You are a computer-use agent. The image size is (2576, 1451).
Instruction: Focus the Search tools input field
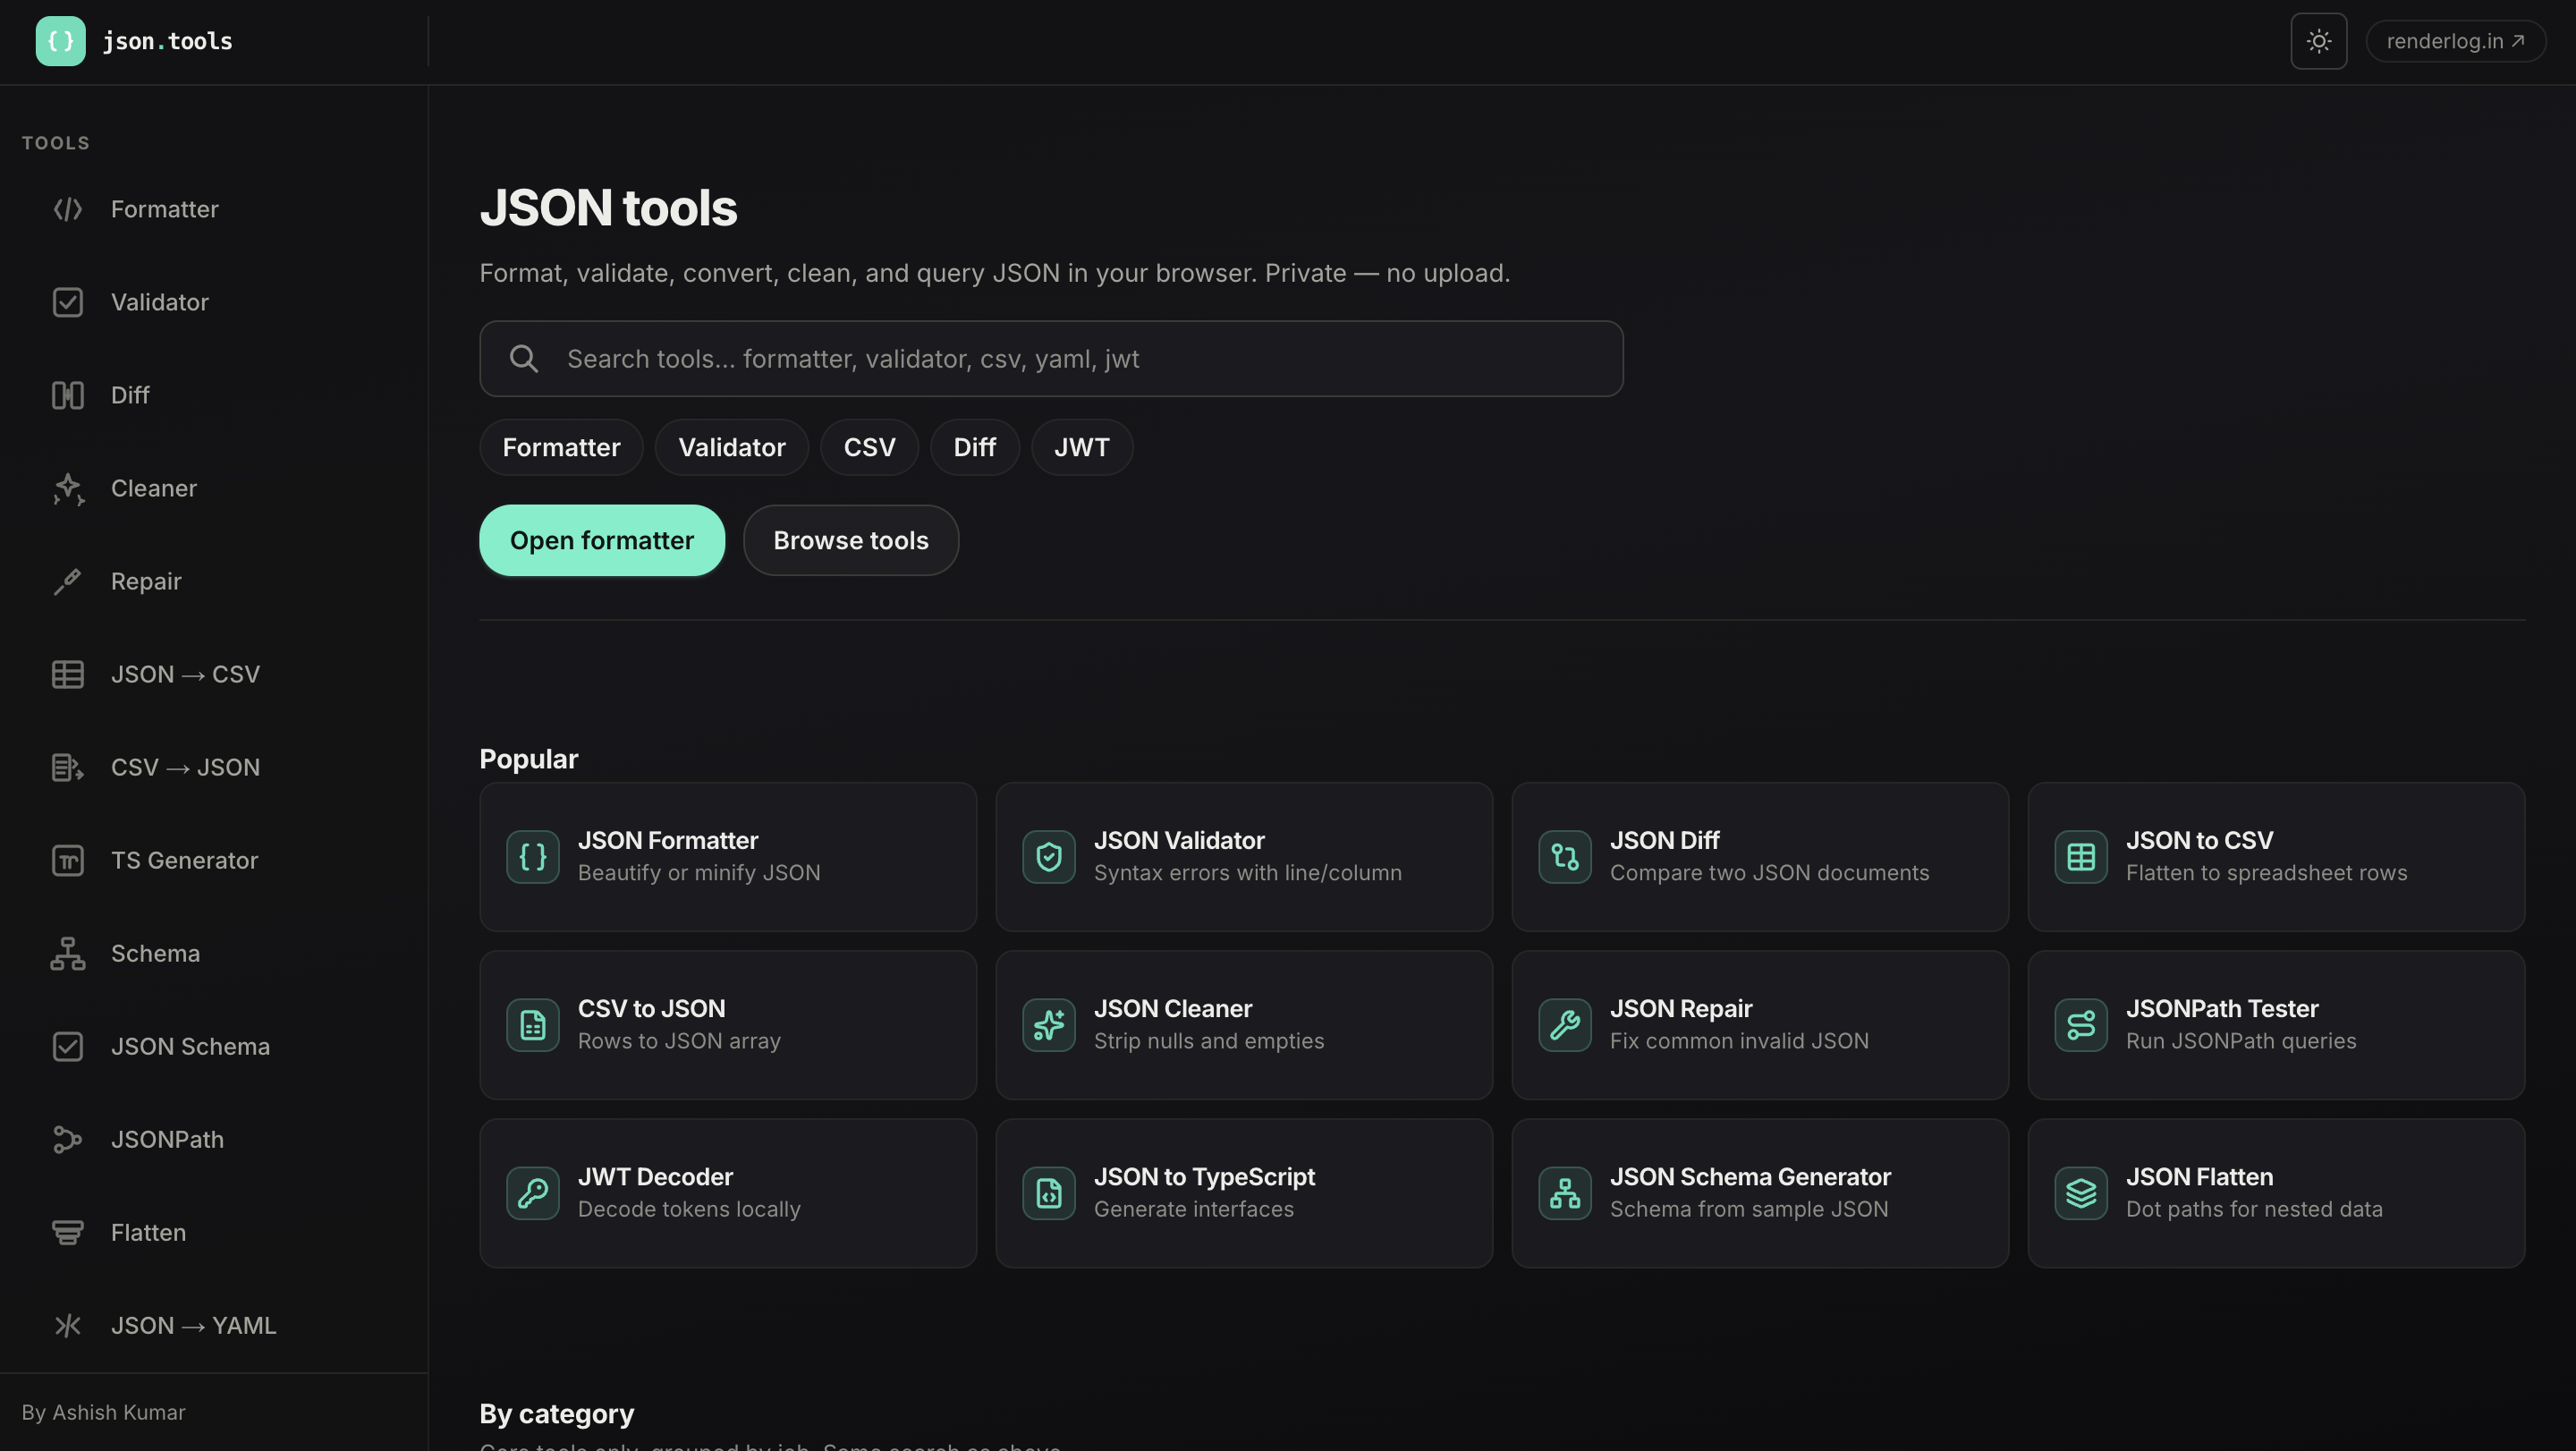[1051, 358]
